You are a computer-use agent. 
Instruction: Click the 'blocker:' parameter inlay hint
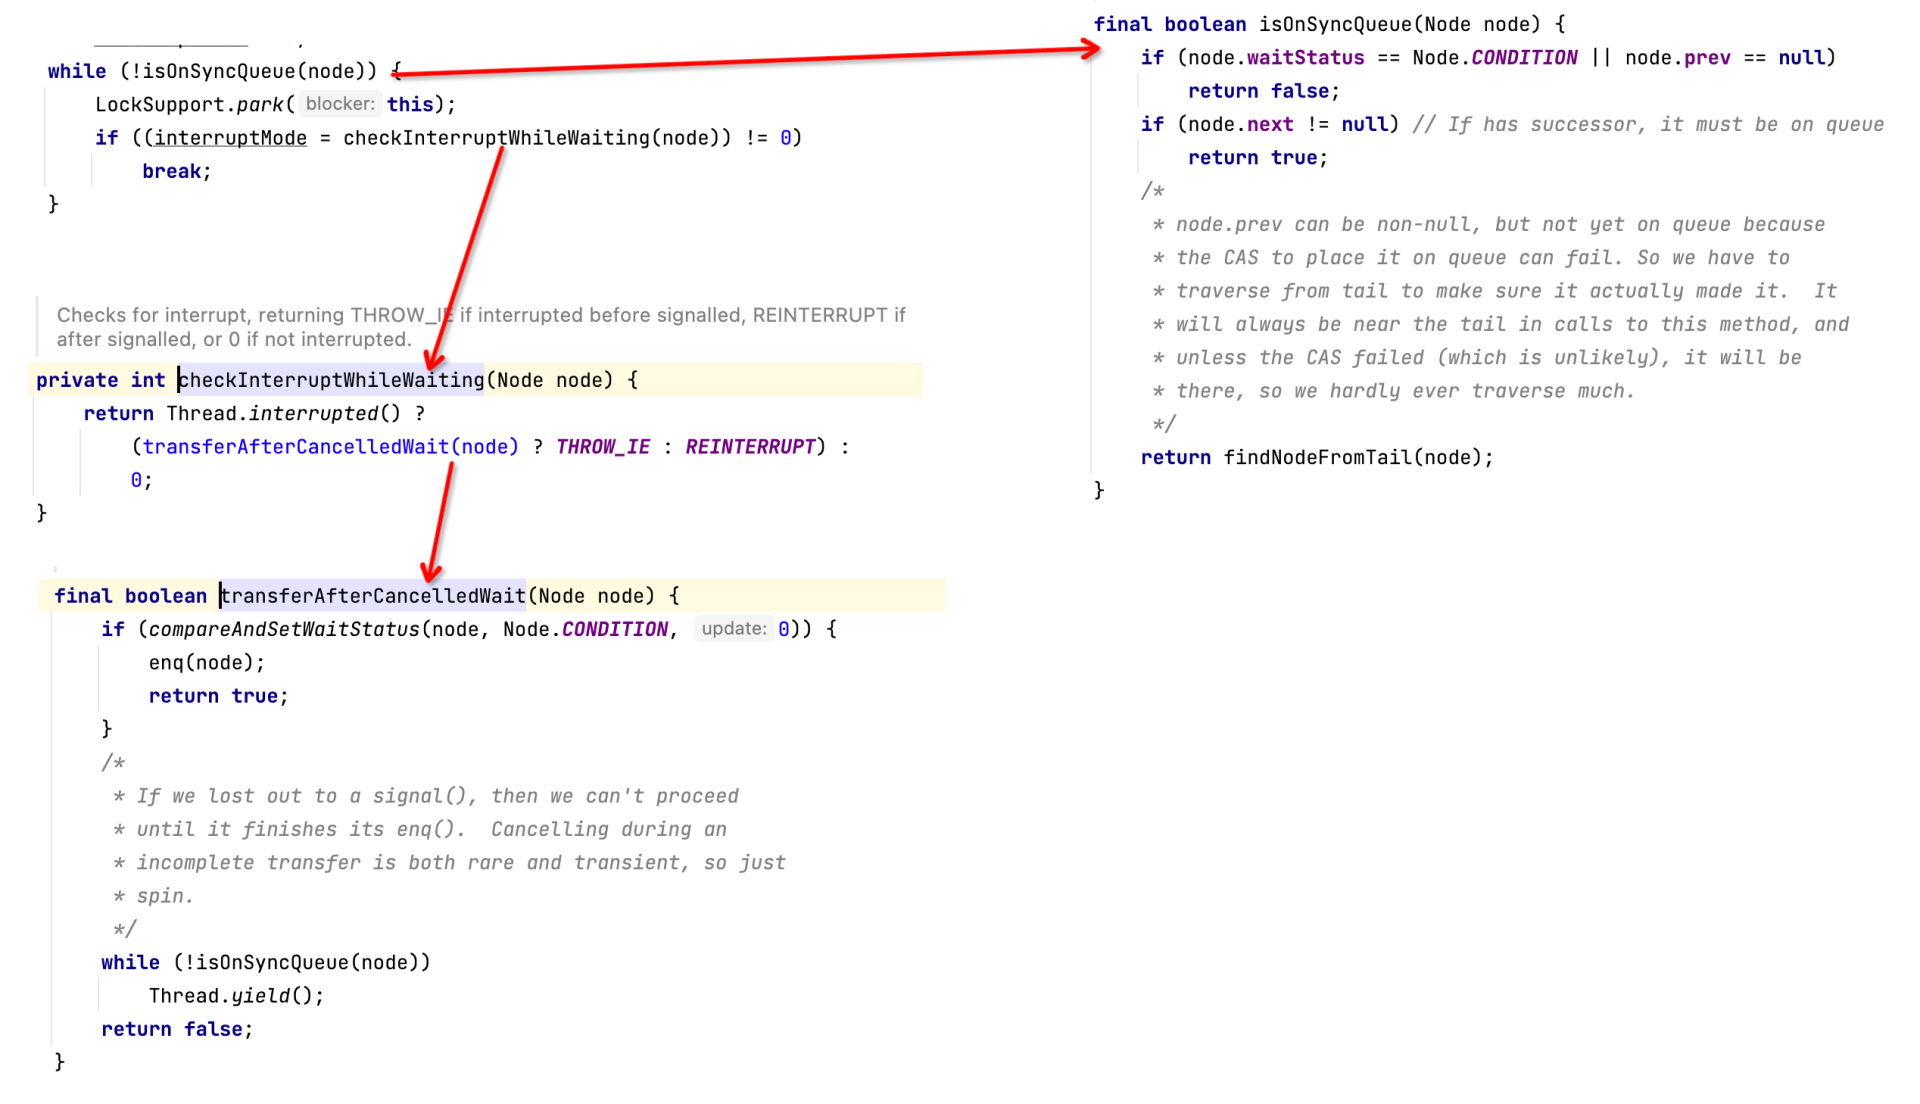coord(340,104)
